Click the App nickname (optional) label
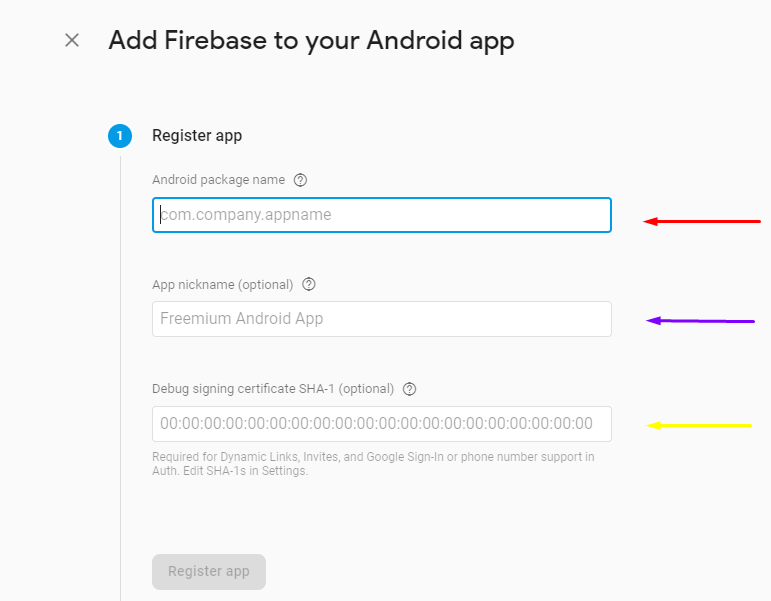The image size is (771, 601). [223, 285]
